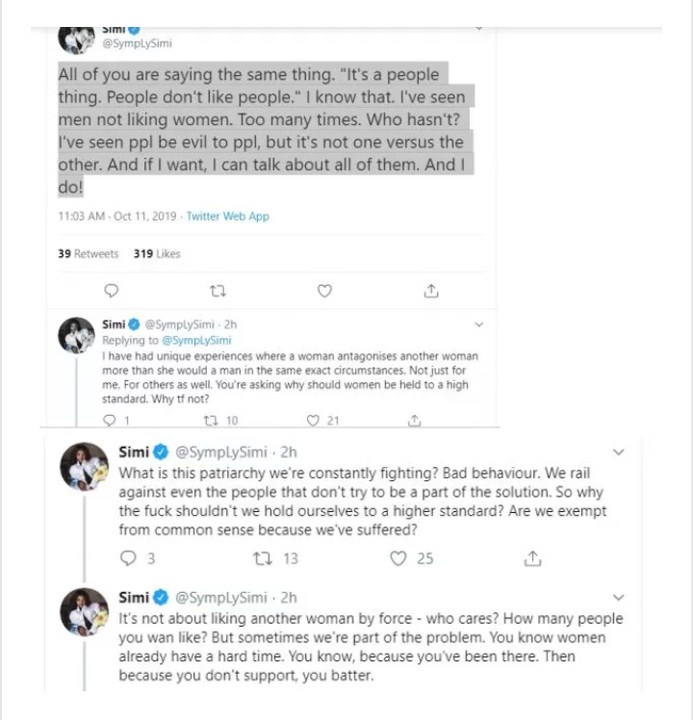Screen dimensions: 693x720
Task: Expand the chevron menu on the 'unique experiences' reply
Action: click(x=479, y=326)
